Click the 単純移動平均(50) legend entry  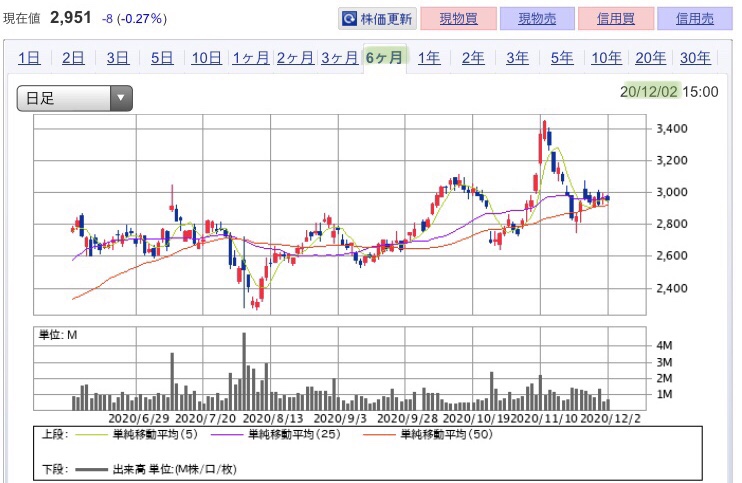tap(446, 434)
